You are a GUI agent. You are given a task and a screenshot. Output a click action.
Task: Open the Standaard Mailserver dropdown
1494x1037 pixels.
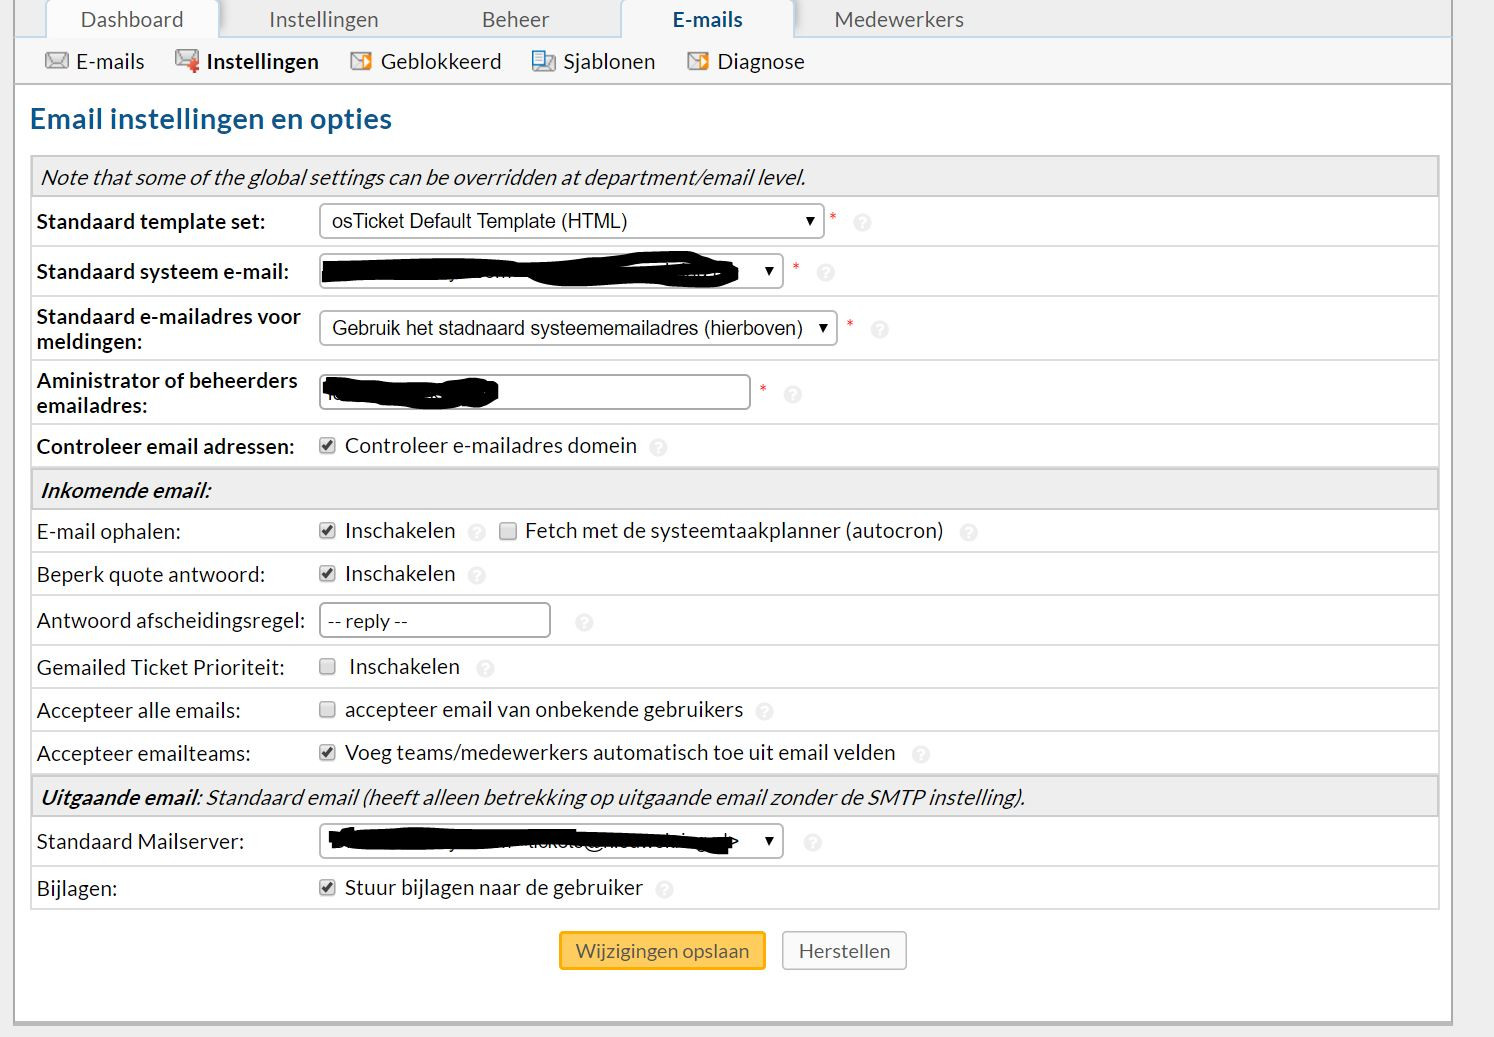[551, 841]
